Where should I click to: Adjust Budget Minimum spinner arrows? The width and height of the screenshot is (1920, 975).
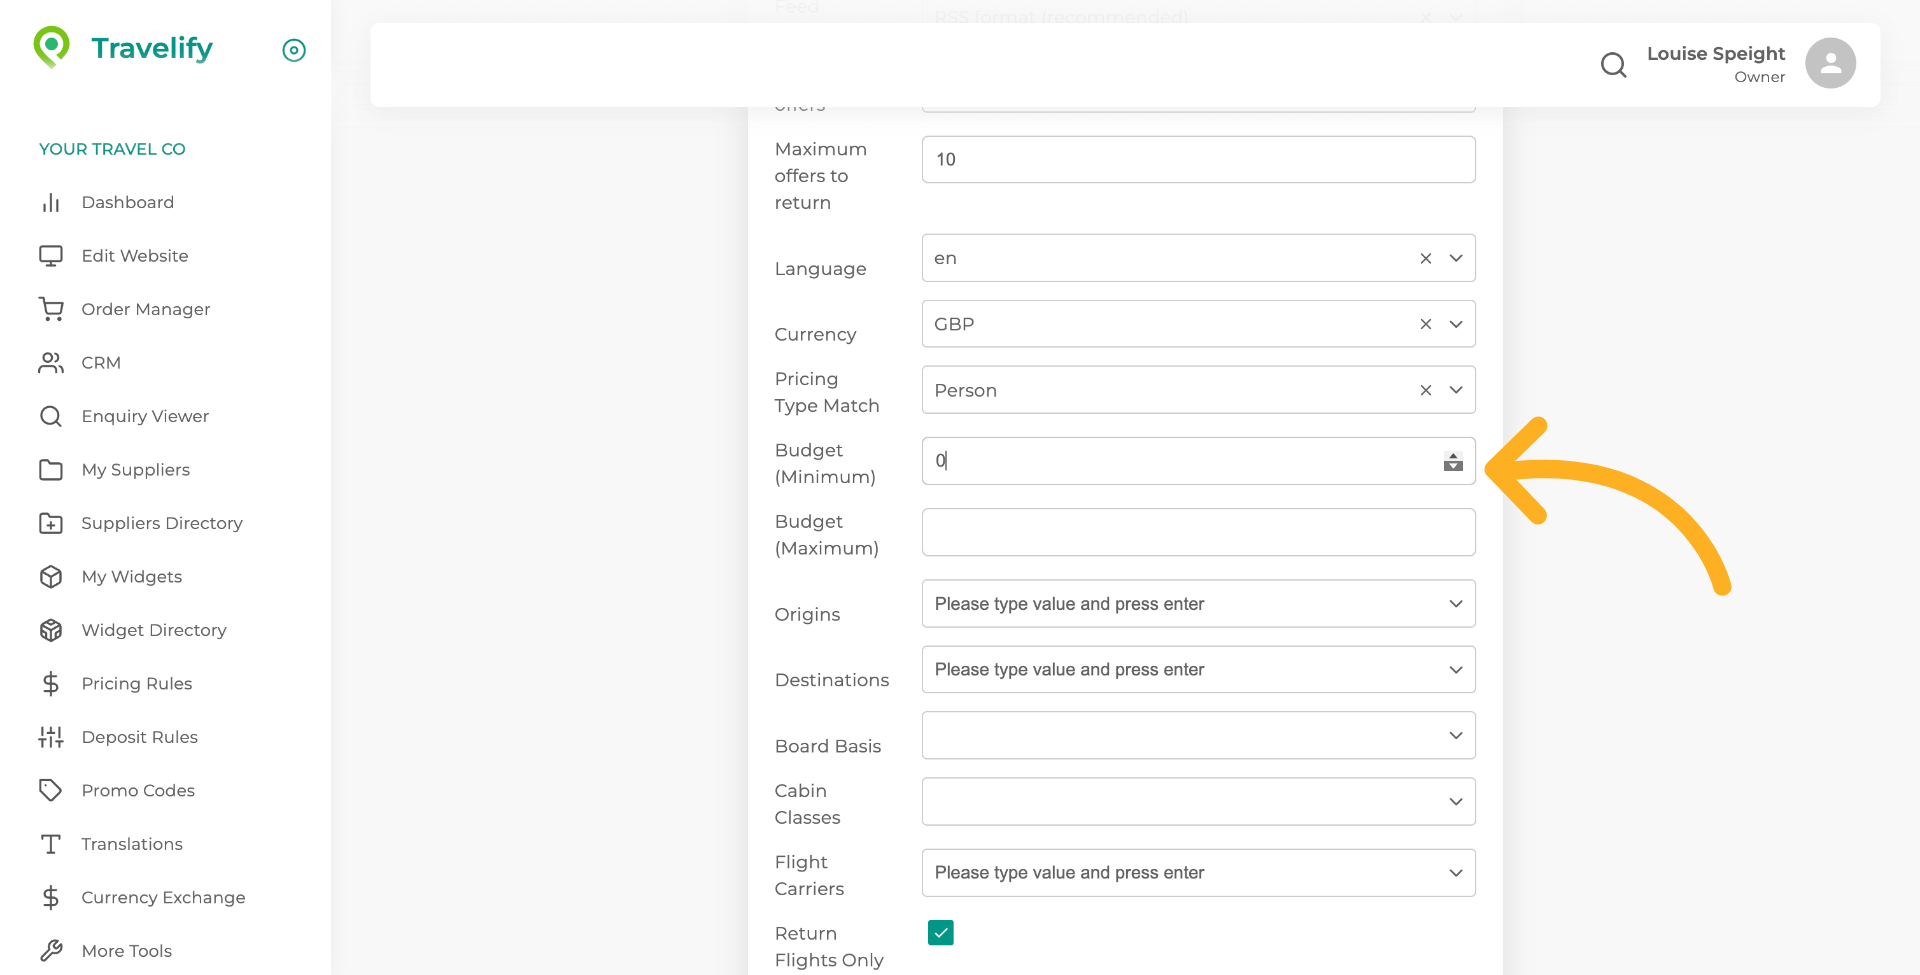click(1453, 461)
